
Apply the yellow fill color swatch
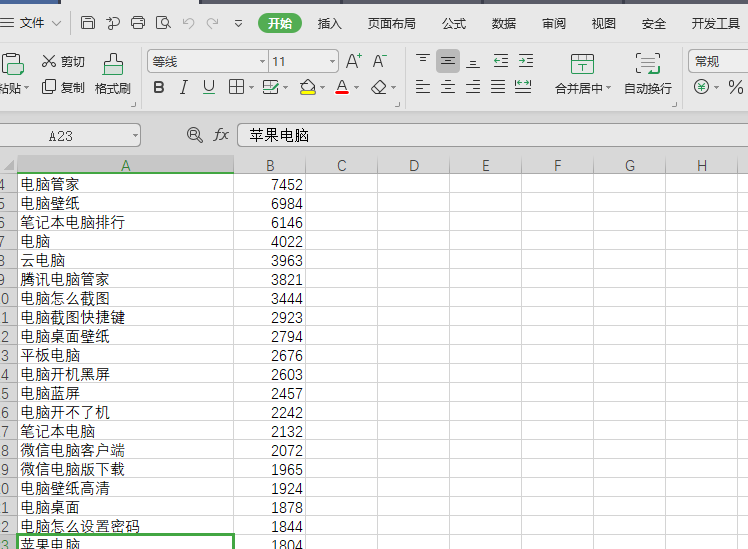point(307,88)
